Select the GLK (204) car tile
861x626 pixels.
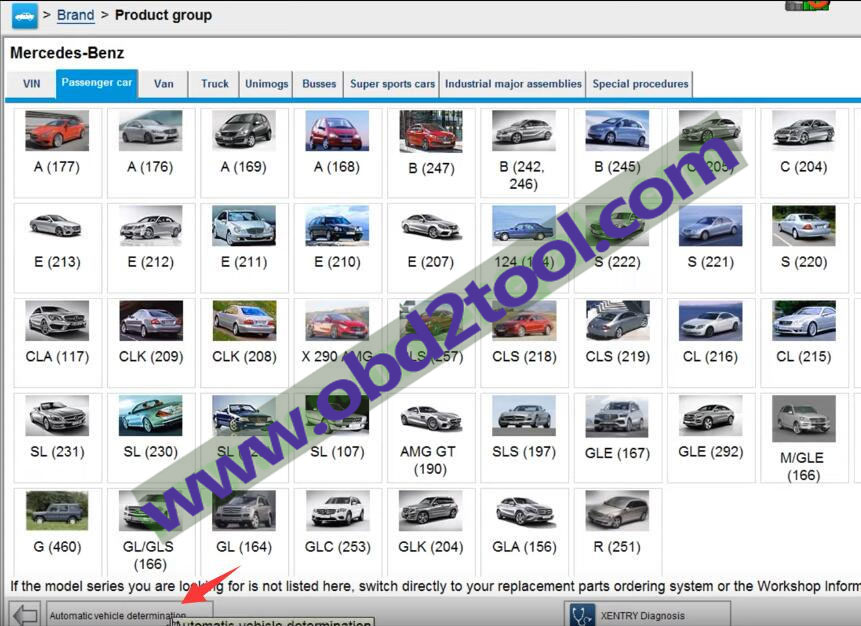click(x=431, y=532)
